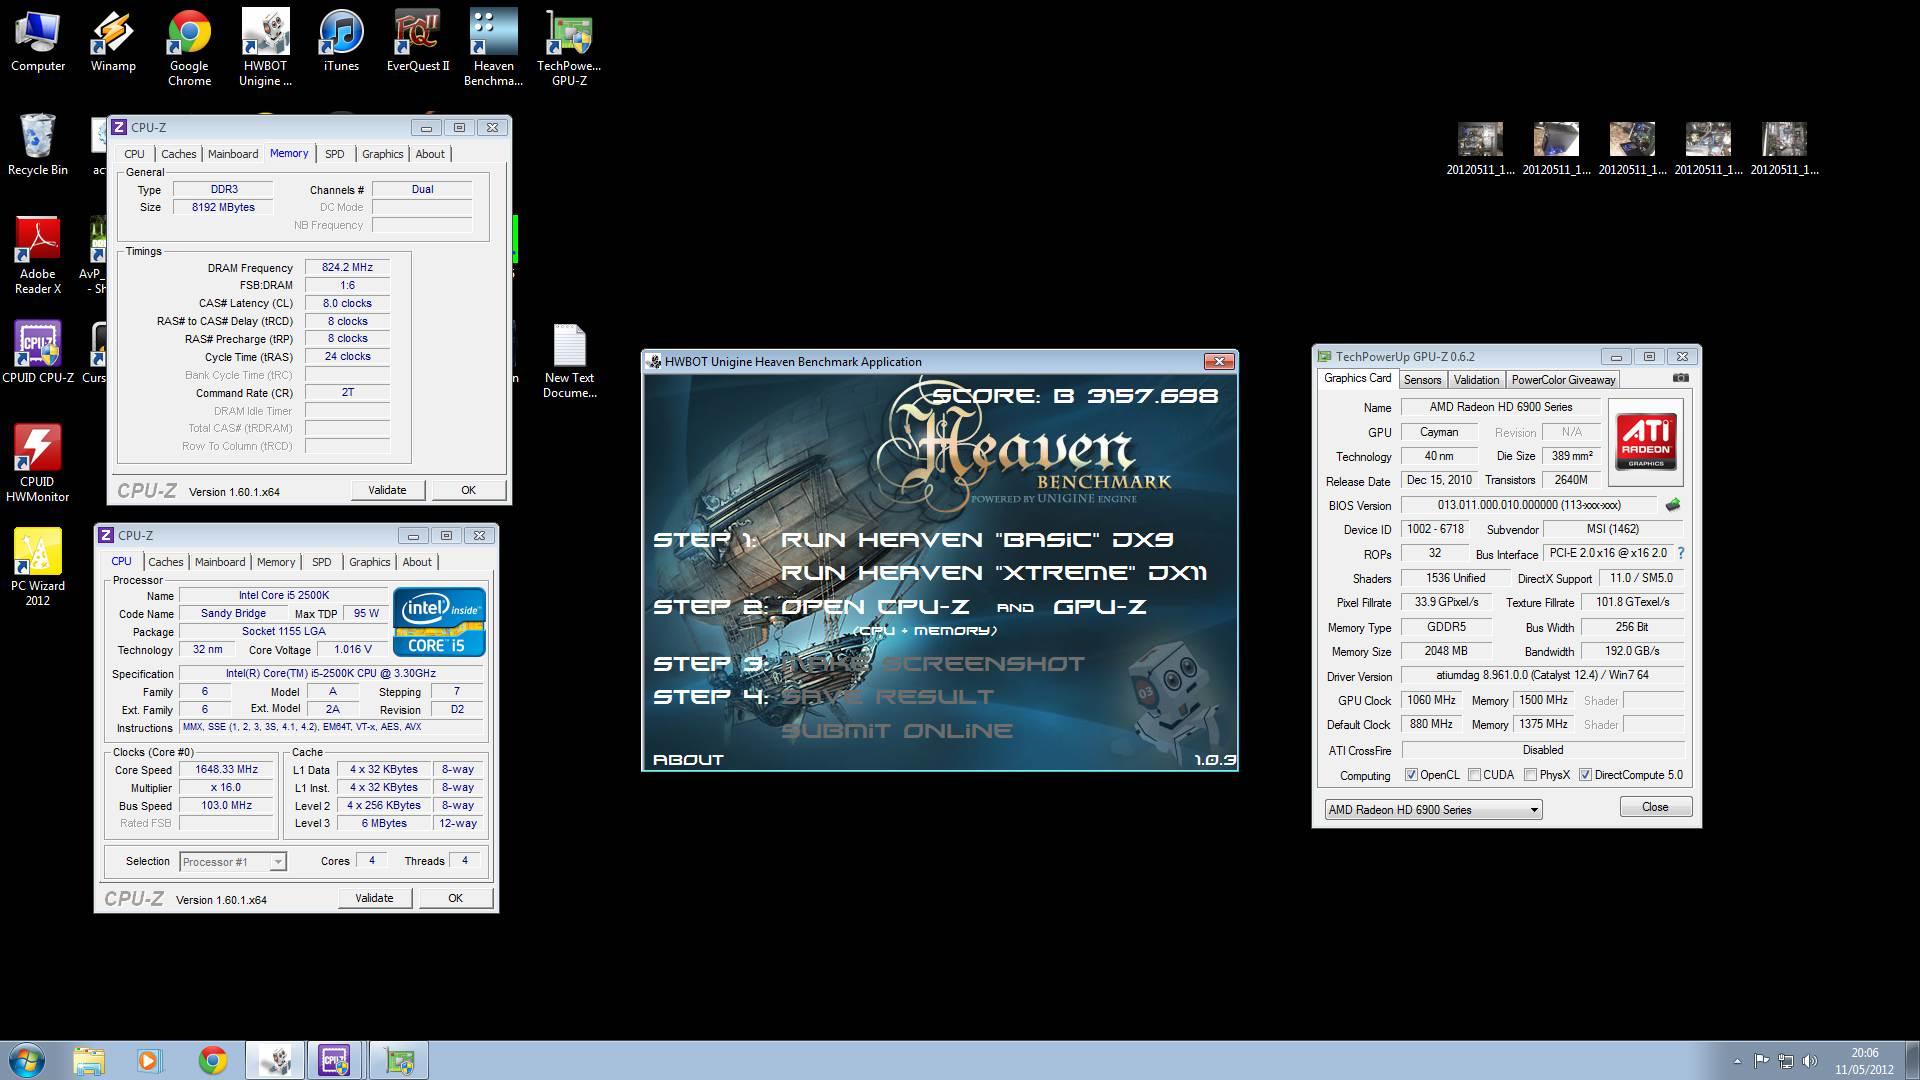Open Heaven Benchmark desktop shortcut
Viewport: 1920px width, 1080px height.
[494, 49]
